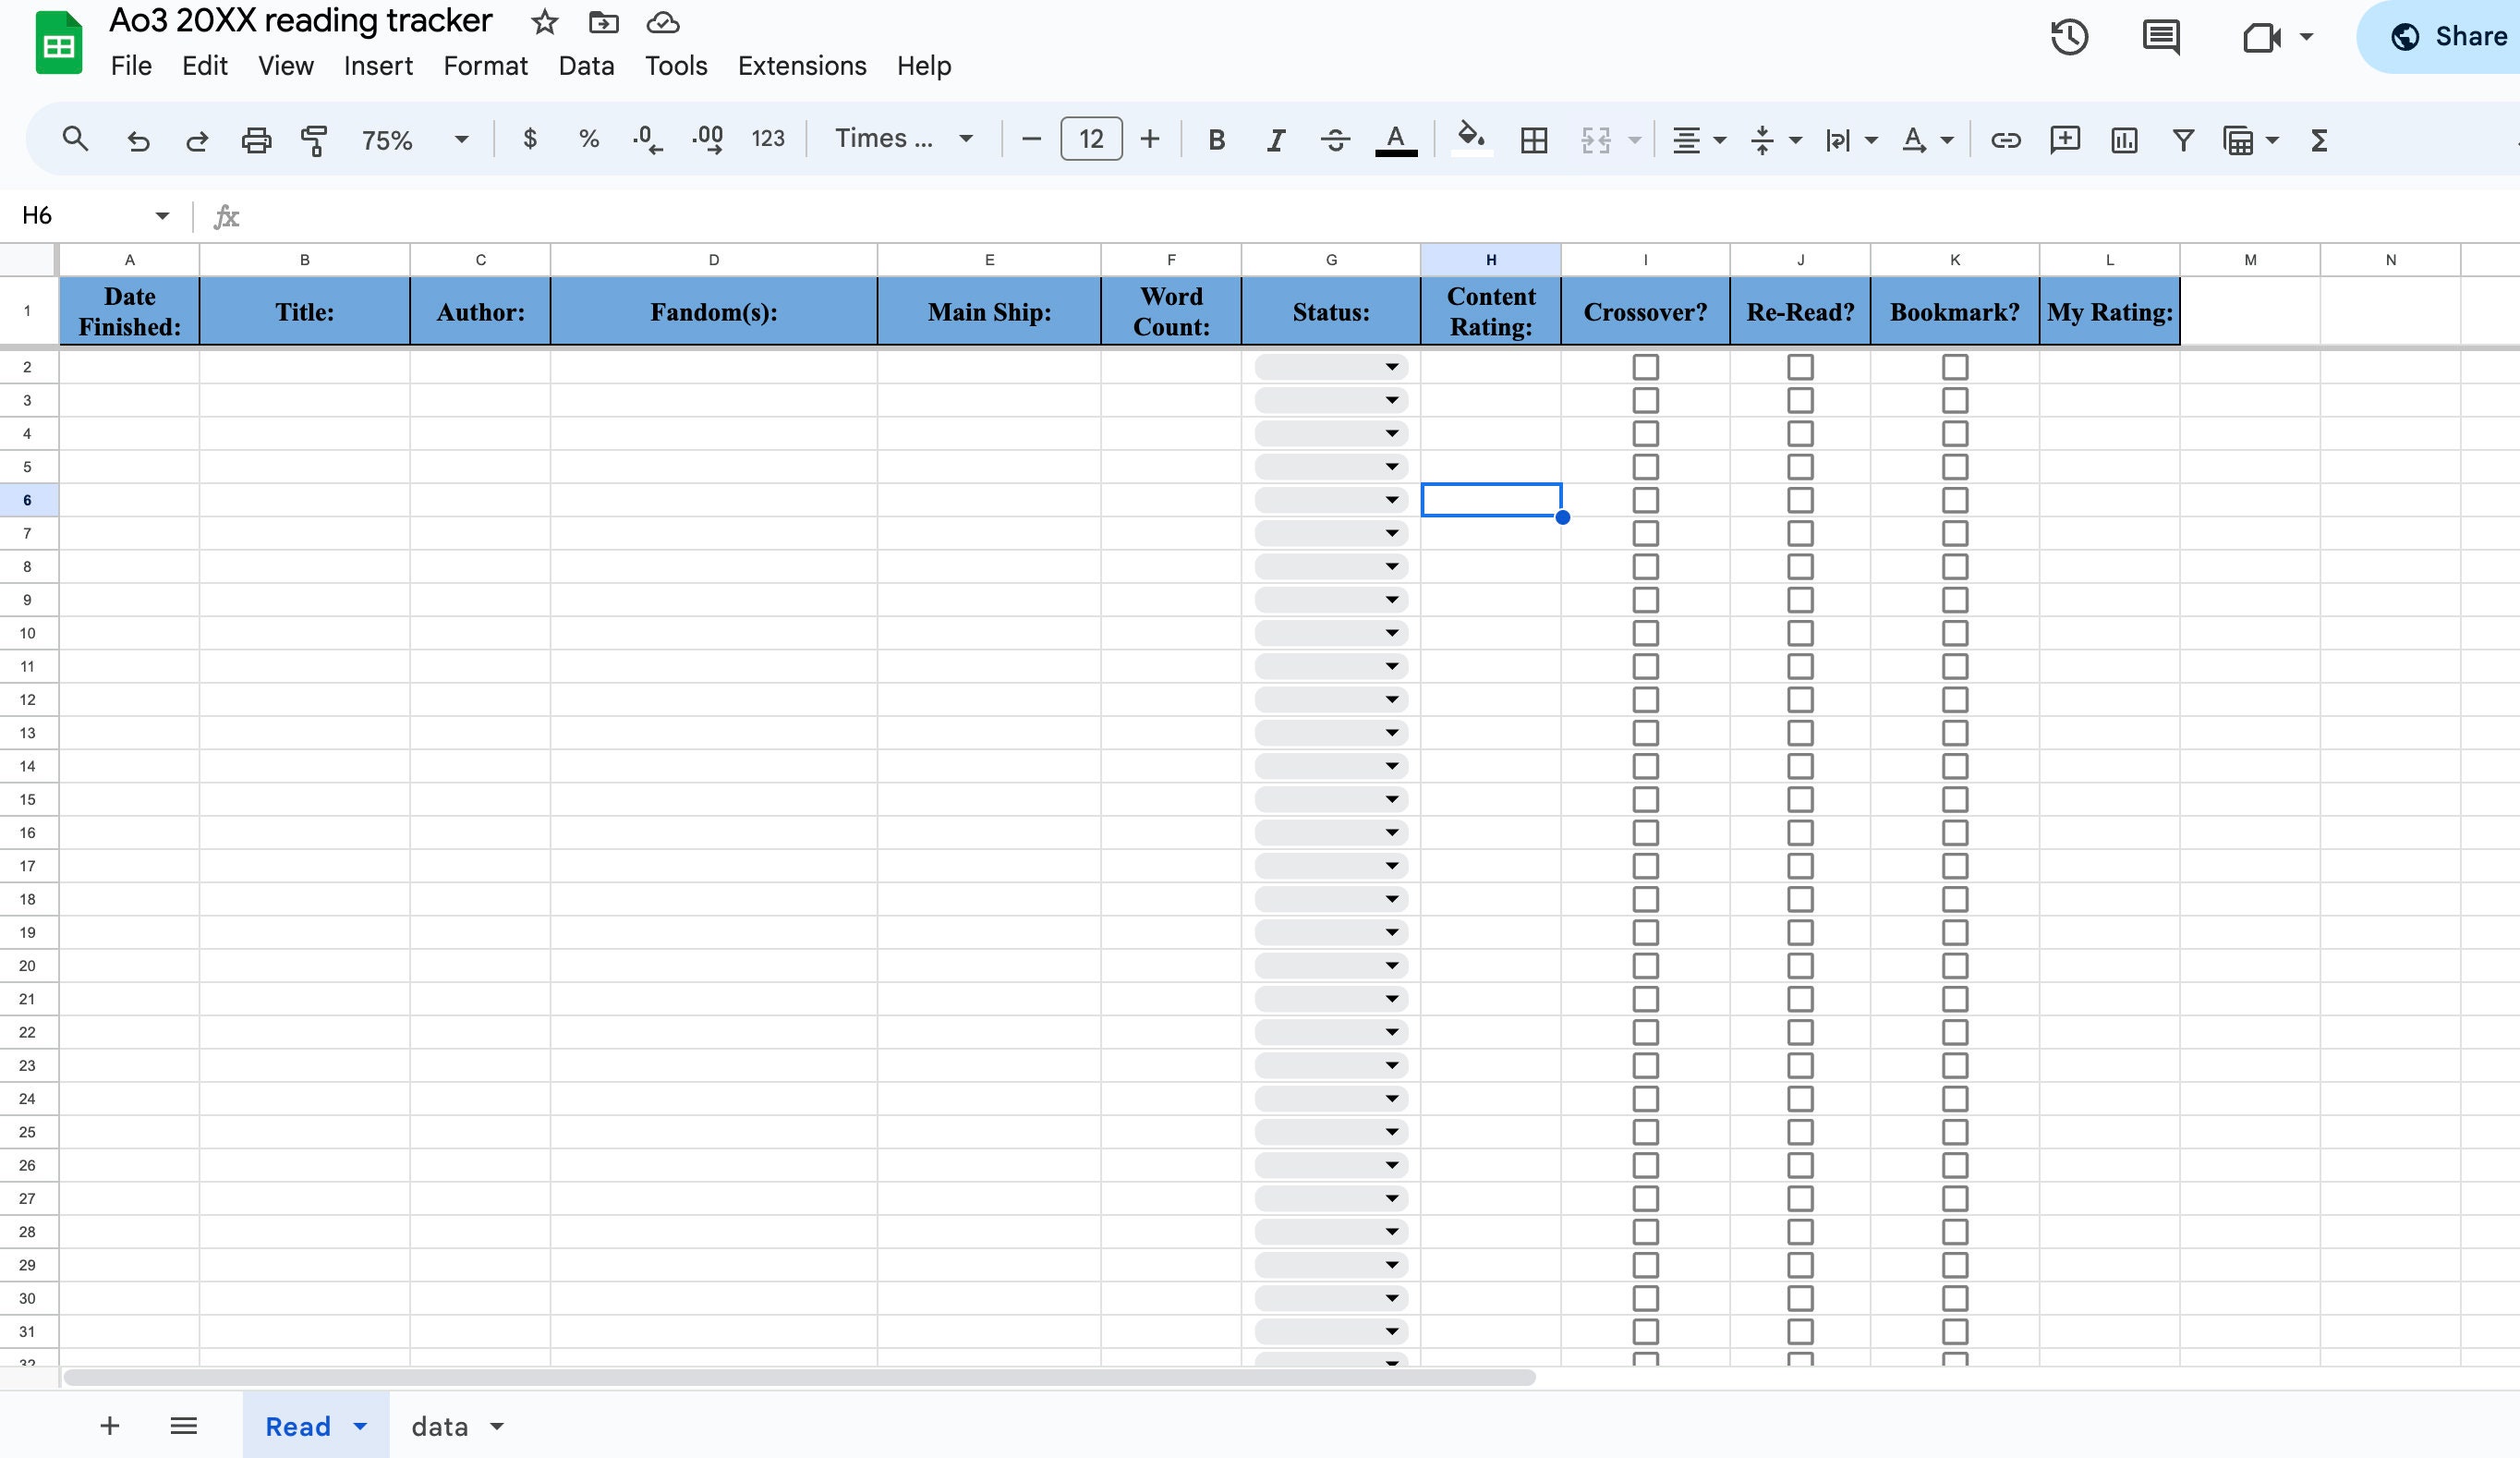Image resolution: width=2520 pixels, height=1458 pixels.
Task: Open the text color picker
Action: pos(1396,139)
